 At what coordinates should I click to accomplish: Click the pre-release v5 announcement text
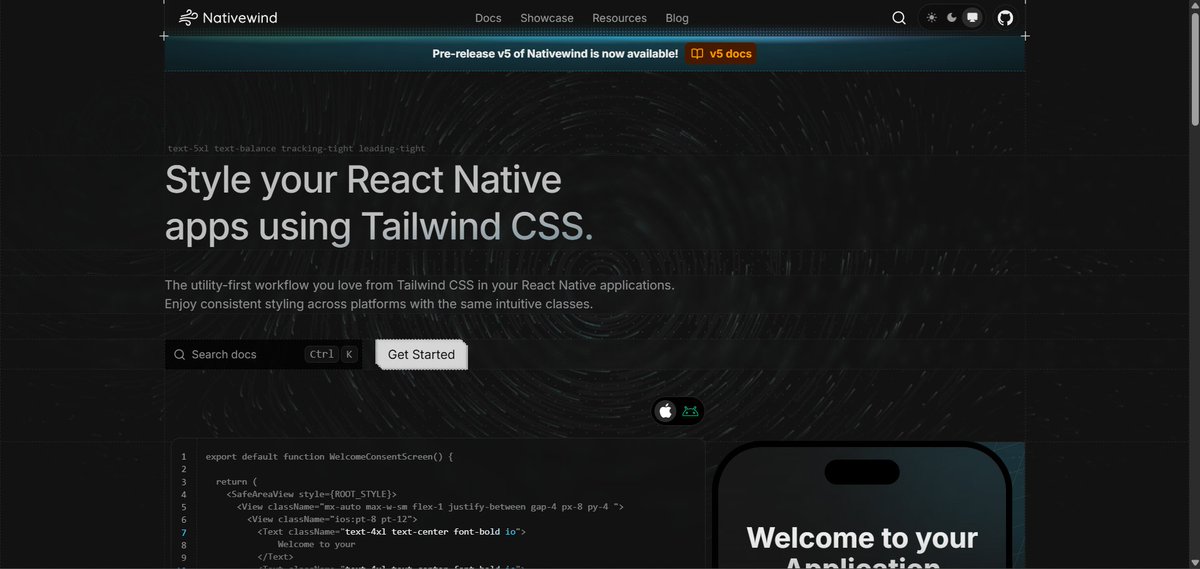(x=555, y=54)
